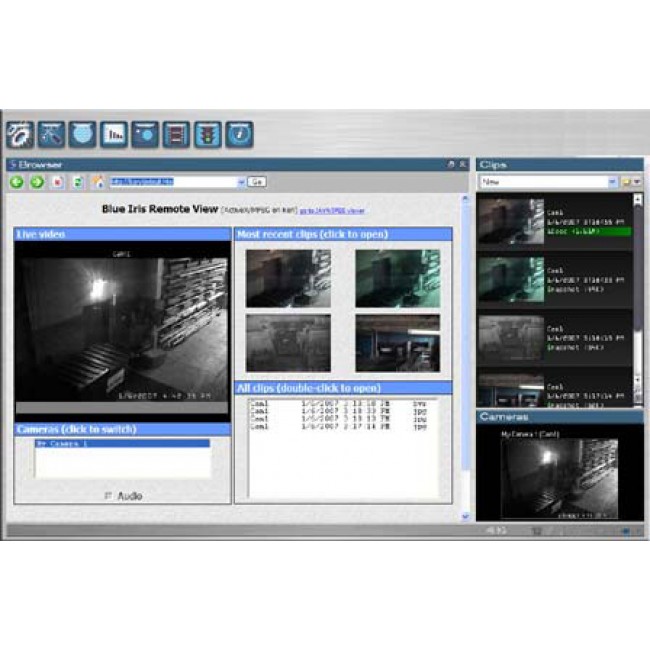The width and height of the screenshot is (650, 650).
Task: Click the browser page scroll-up arrow
Action: pos(465,199)
